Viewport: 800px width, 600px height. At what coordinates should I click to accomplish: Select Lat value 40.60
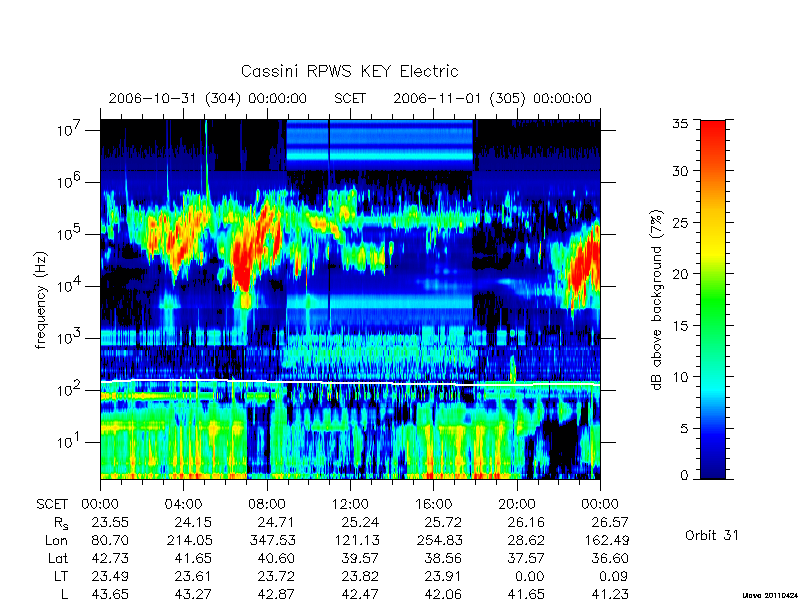point(276,558)
